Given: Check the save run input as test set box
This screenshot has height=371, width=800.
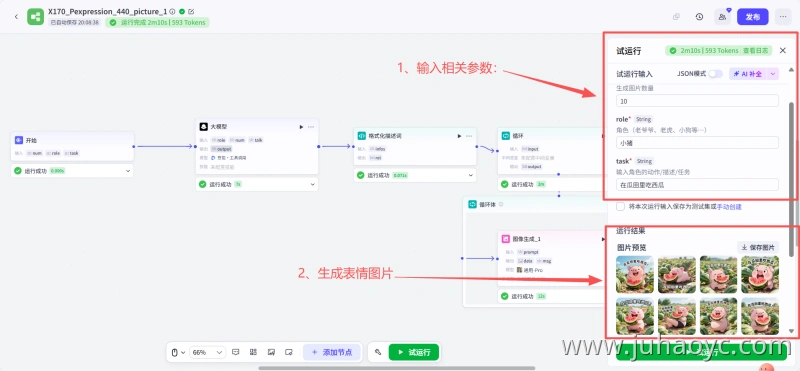Looking at the screenshot, I should click(x=620, y=207).
